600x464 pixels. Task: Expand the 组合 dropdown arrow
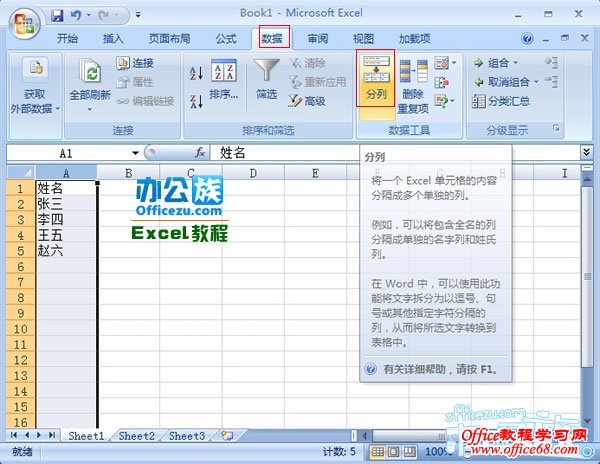515,63
